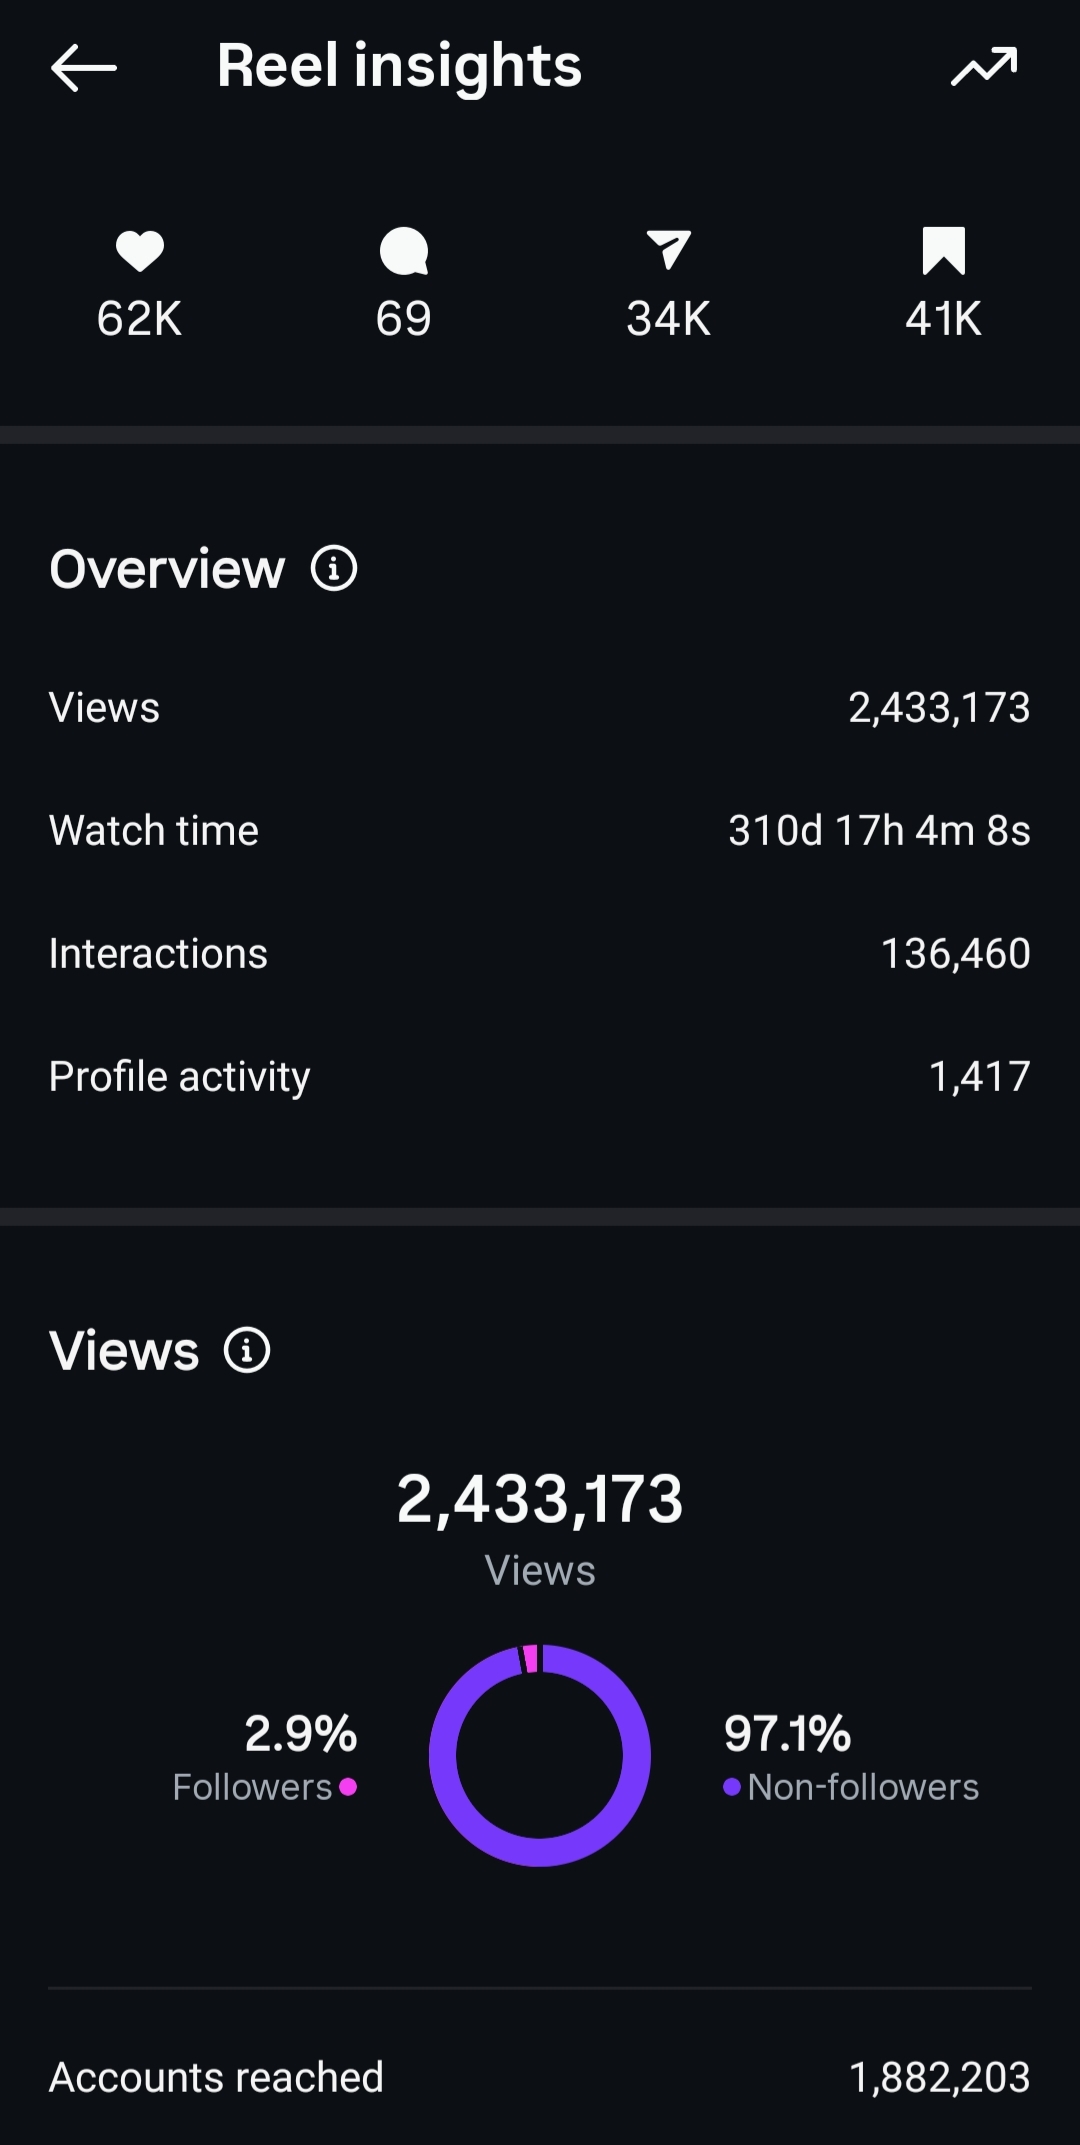Image resolution: width=1080 pixels, height=2145 pixels.
Task: Open the Views section info icon
Action: (x=247, y=1350)
